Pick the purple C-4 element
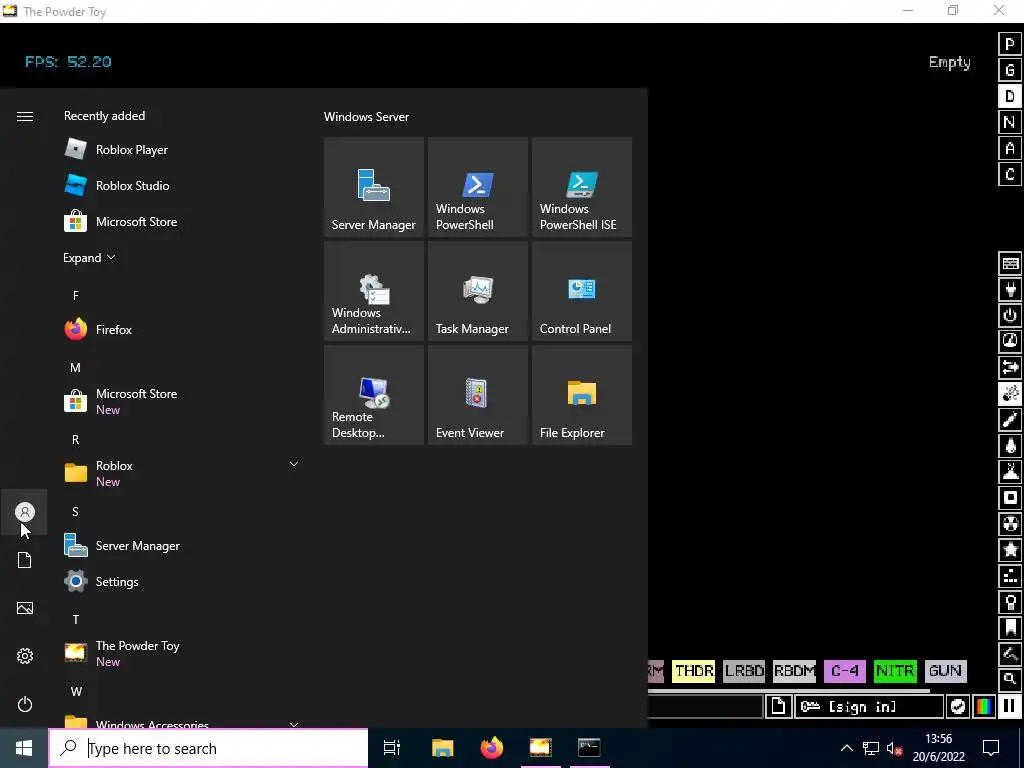Image resolution: width=1024 pixels, height=768 pixels. click(x=844, y=671)
